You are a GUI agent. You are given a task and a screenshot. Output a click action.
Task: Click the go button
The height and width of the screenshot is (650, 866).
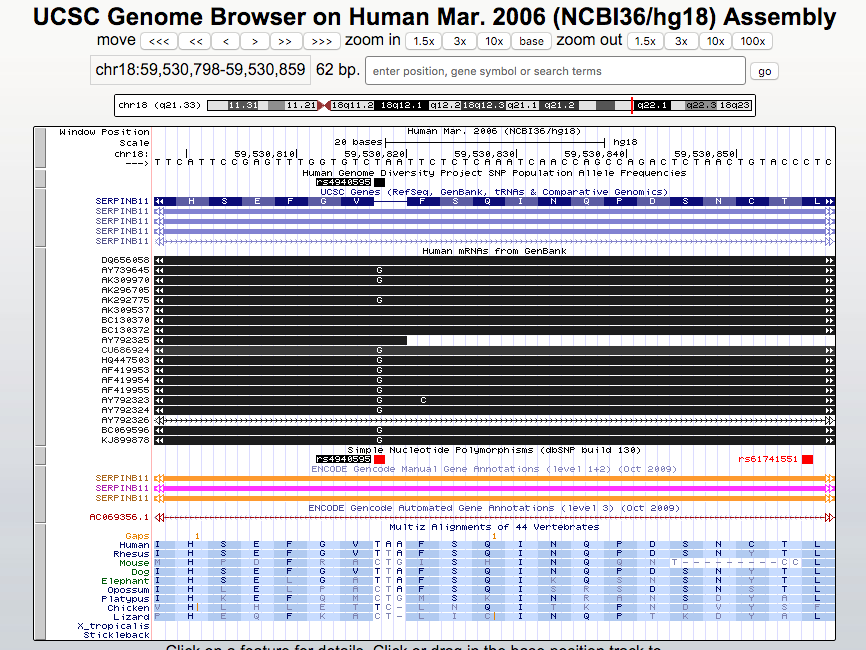[x=765, y=71]
